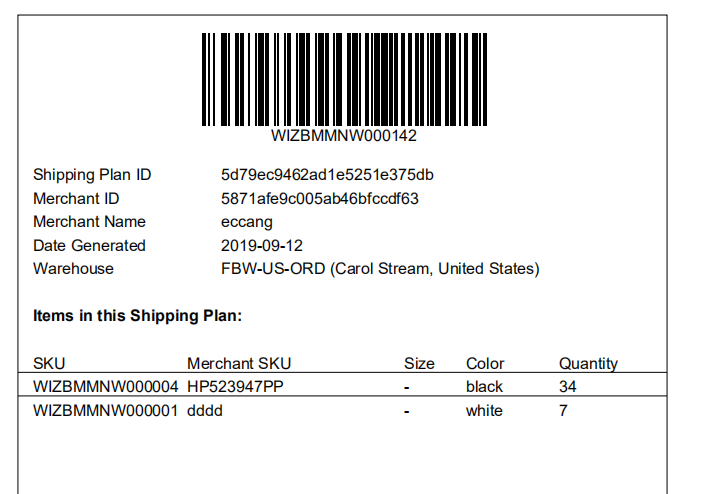Viewport: 702px width, 494px height.
Task: Click the Items in this Shipping Plan heading
Action: click(137, 316)
